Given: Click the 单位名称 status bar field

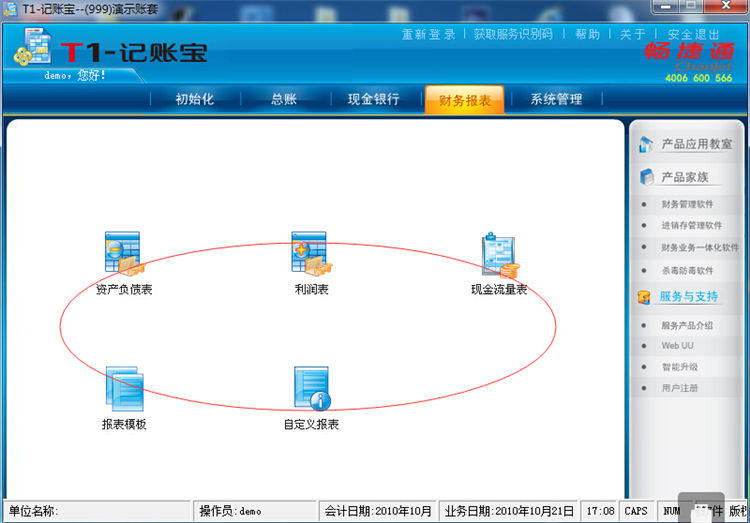Looking at the screenshot, I should (x=97, y=511).
